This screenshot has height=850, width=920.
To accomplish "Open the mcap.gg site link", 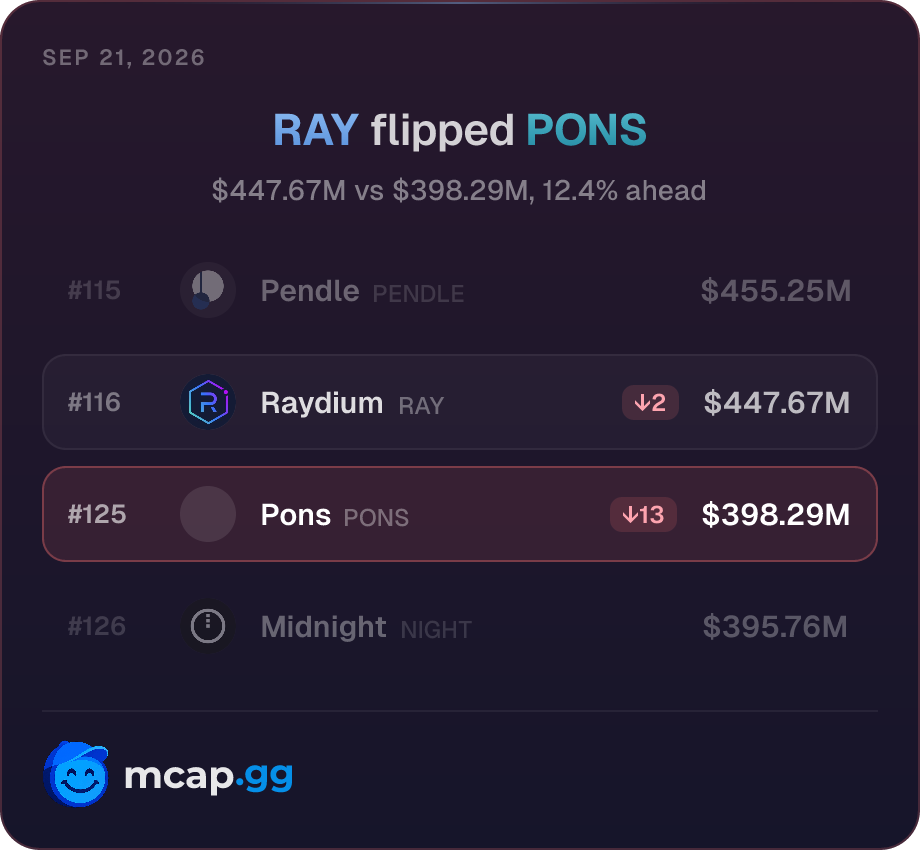I will (x=208, y=776).
